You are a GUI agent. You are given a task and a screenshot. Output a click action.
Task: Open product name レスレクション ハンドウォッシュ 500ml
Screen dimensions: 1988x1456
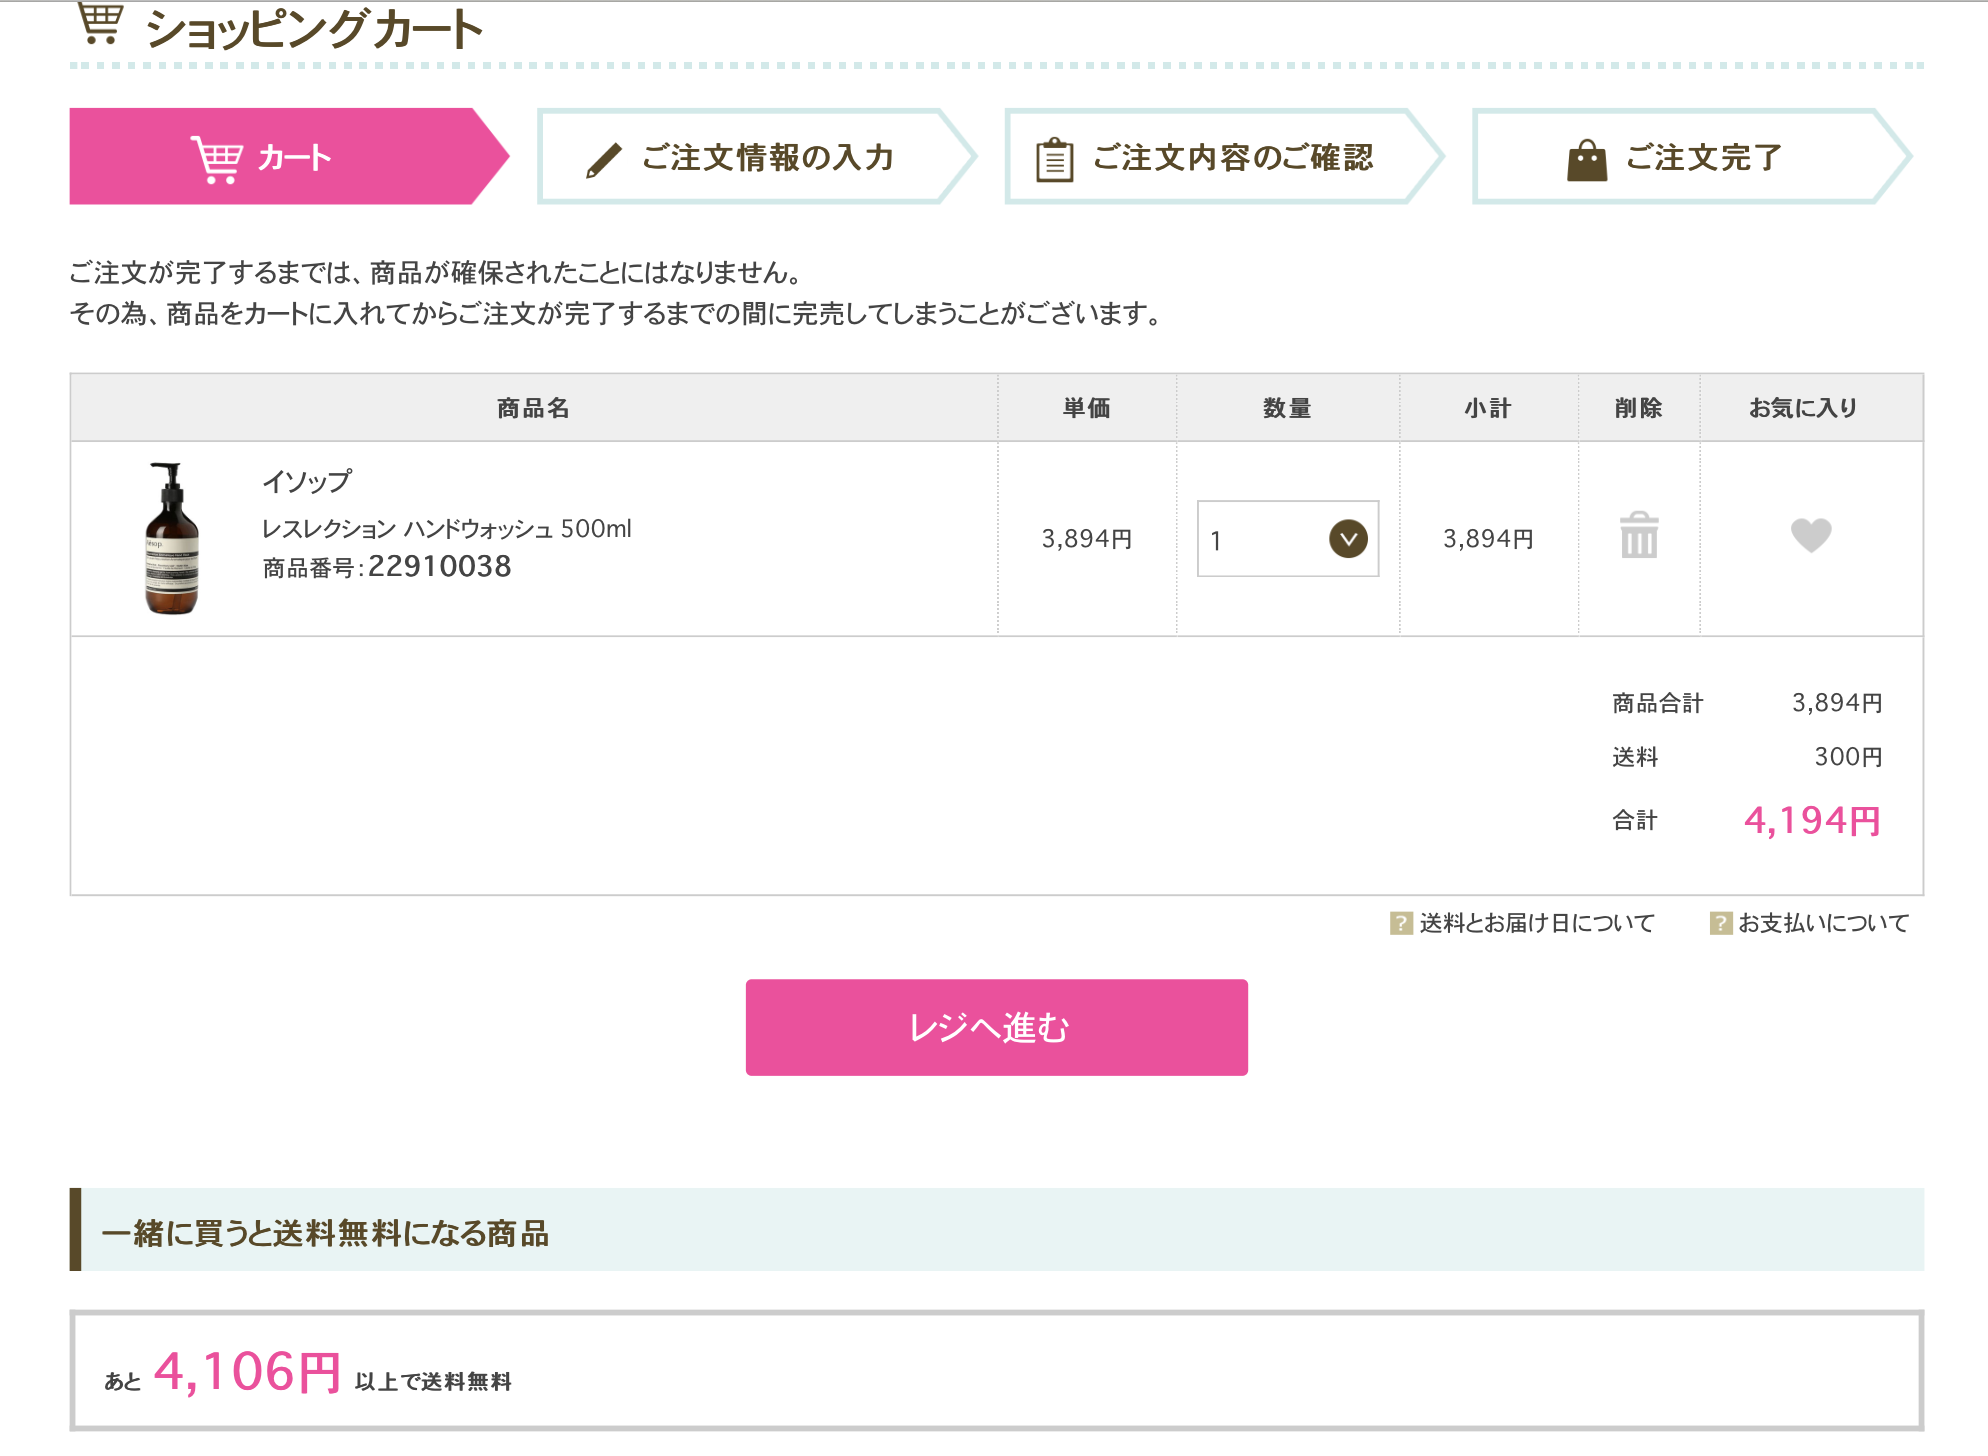tap(447, 529)
